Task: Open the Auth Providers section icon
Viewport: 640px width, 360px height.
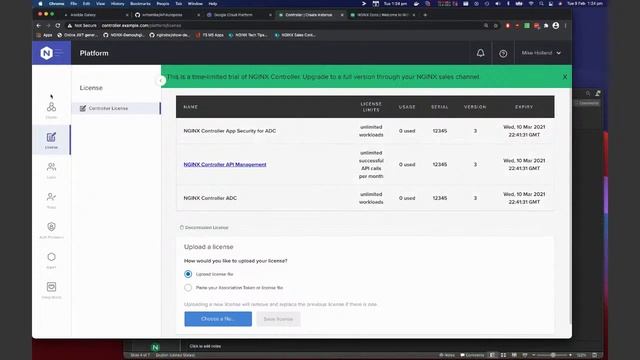Action: pos(51,227)
